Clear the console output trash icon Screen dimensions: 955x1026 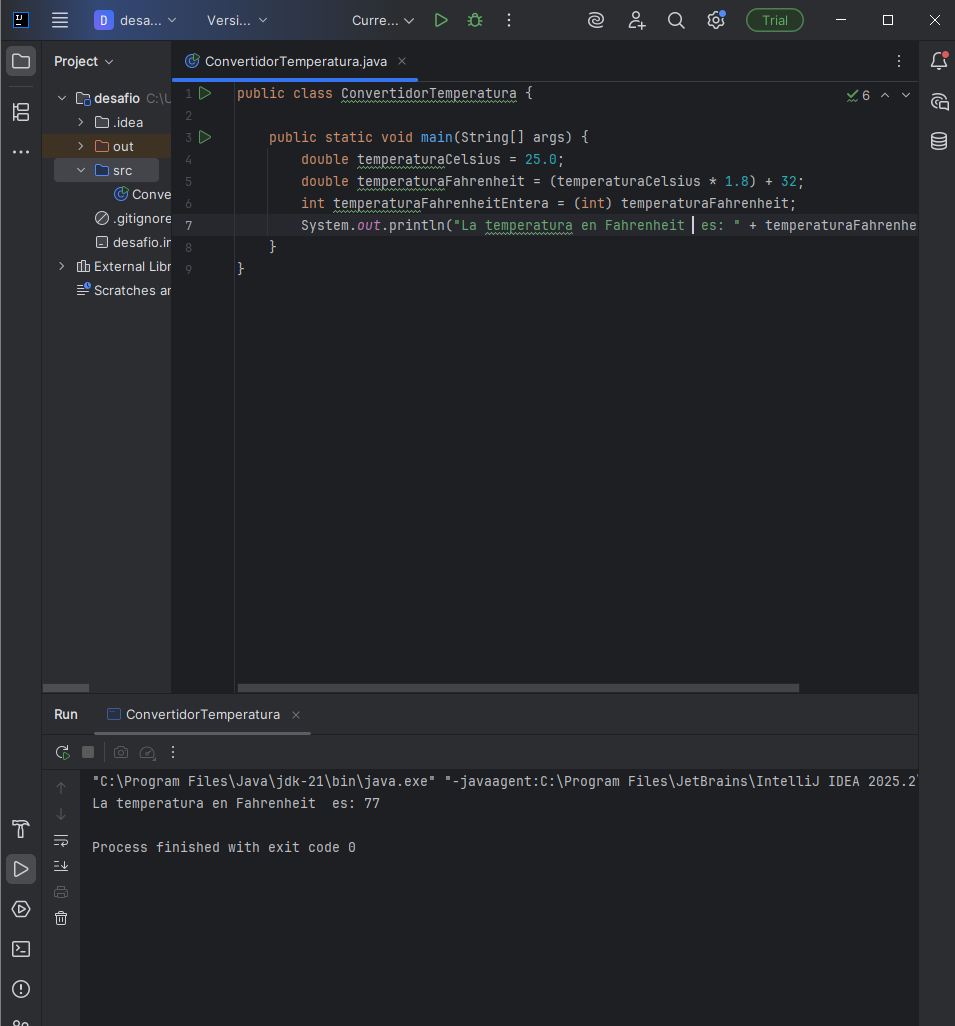pyautogui.click(x=61, y=918)
